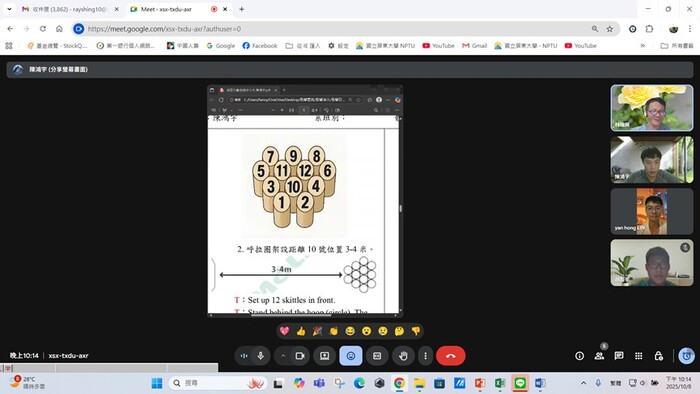
Task: Open the Windows Start menu
Action: (x=157, y=383)
